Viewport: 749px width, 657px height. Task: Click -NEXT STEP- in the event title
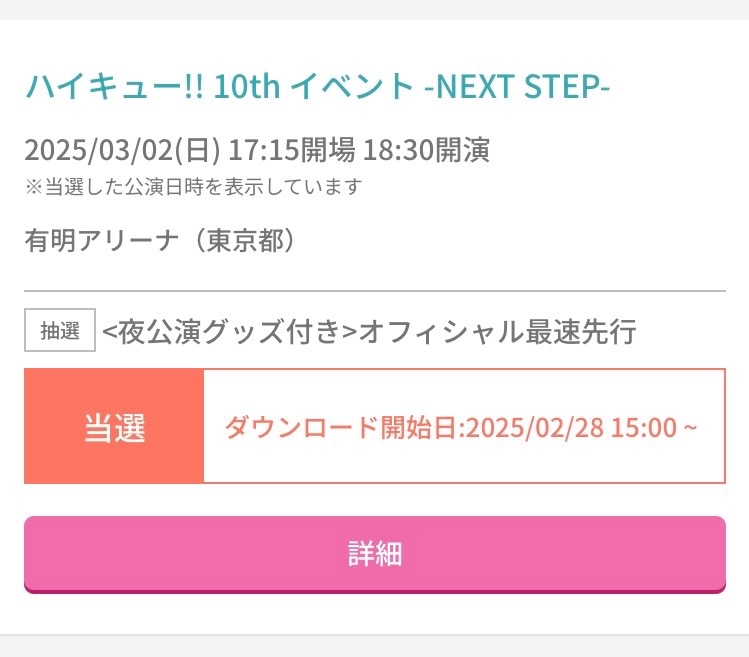pos(516,88)
